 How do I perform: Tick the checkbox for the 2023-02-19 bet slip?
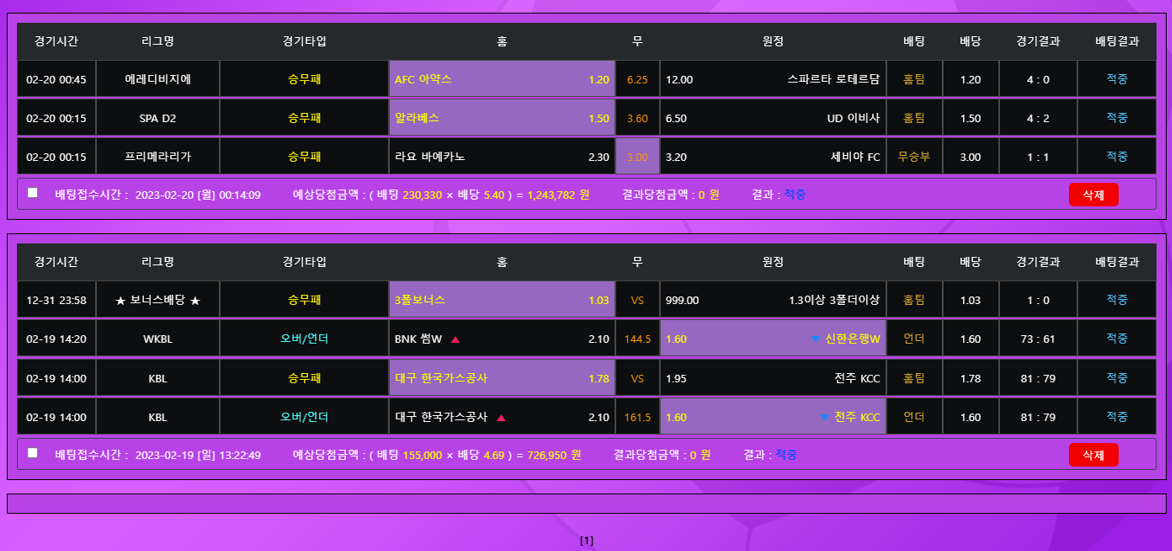click(x=33, y=453)
